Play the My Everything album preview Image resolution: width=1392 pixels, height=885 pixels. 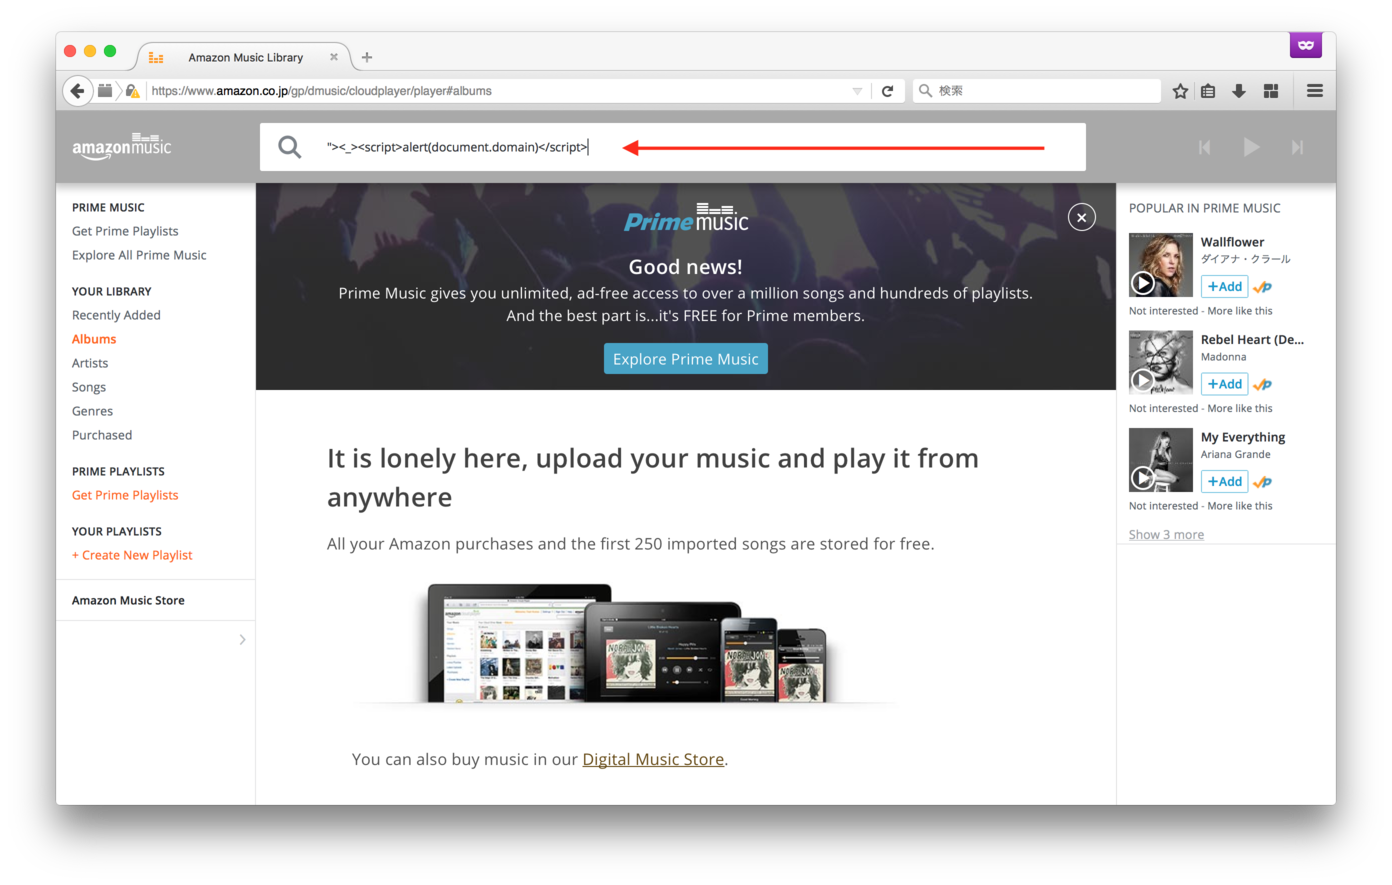click(x=1143, y=478)
